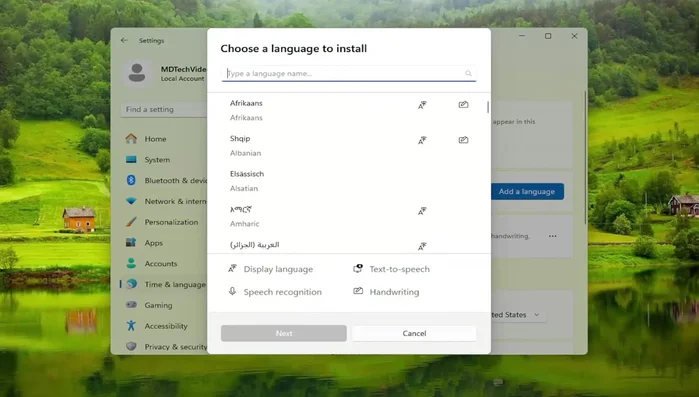The height and width of the screenshot is (397, 699).
Task: Click Text-to-speech legend icon
Action: tap(358, 268)
